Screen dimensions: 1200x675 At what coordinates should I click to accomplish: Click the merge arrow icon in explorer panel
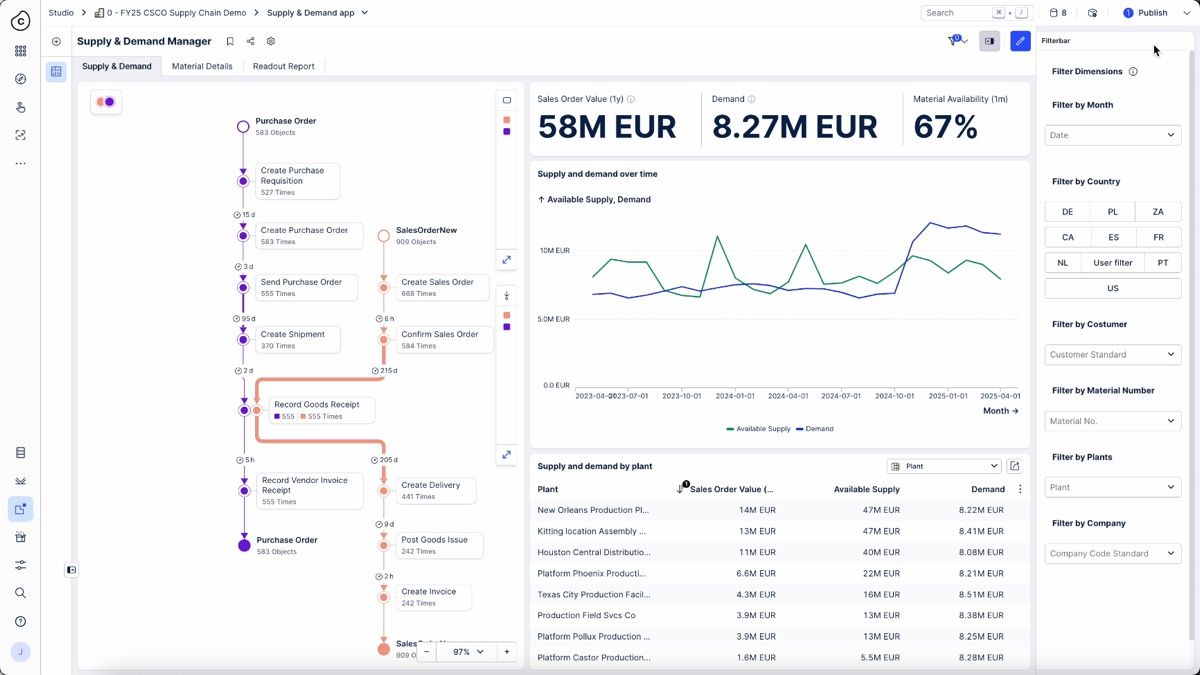pos(507,296)
